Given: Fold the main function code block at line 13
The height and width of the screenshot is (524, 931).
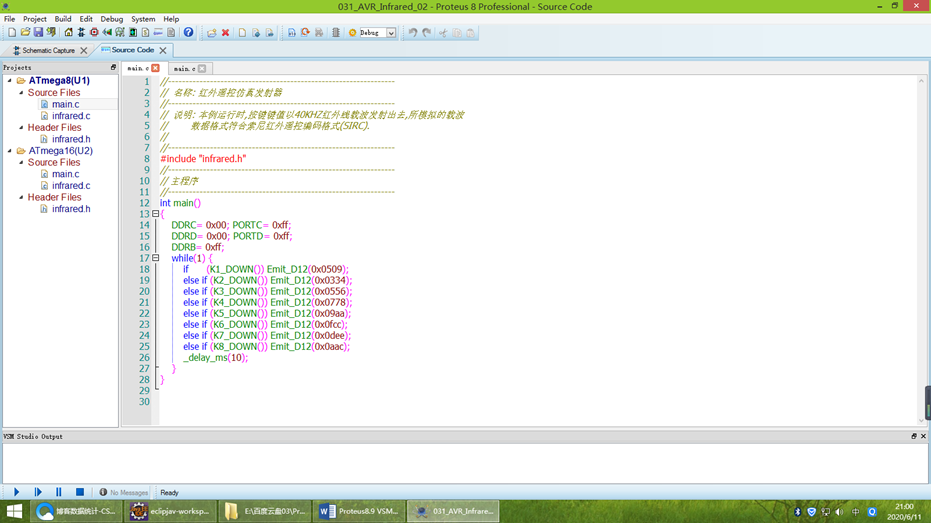Looking at the screenshot, I should [x=155, y=214].
